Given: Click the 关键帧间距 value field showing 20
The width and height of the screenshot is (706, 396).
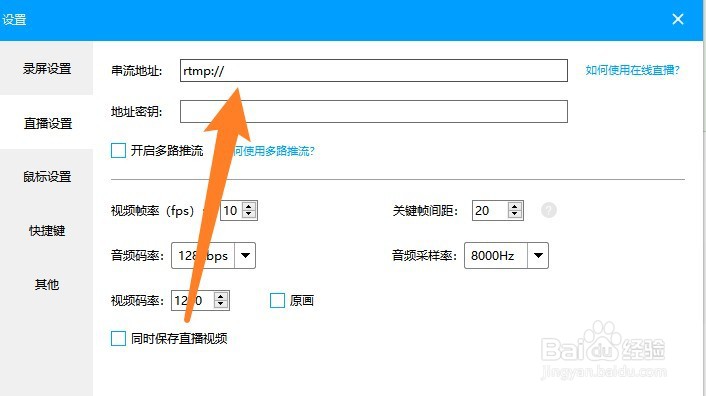Looking at the screenshot, I should click(490, 210).
